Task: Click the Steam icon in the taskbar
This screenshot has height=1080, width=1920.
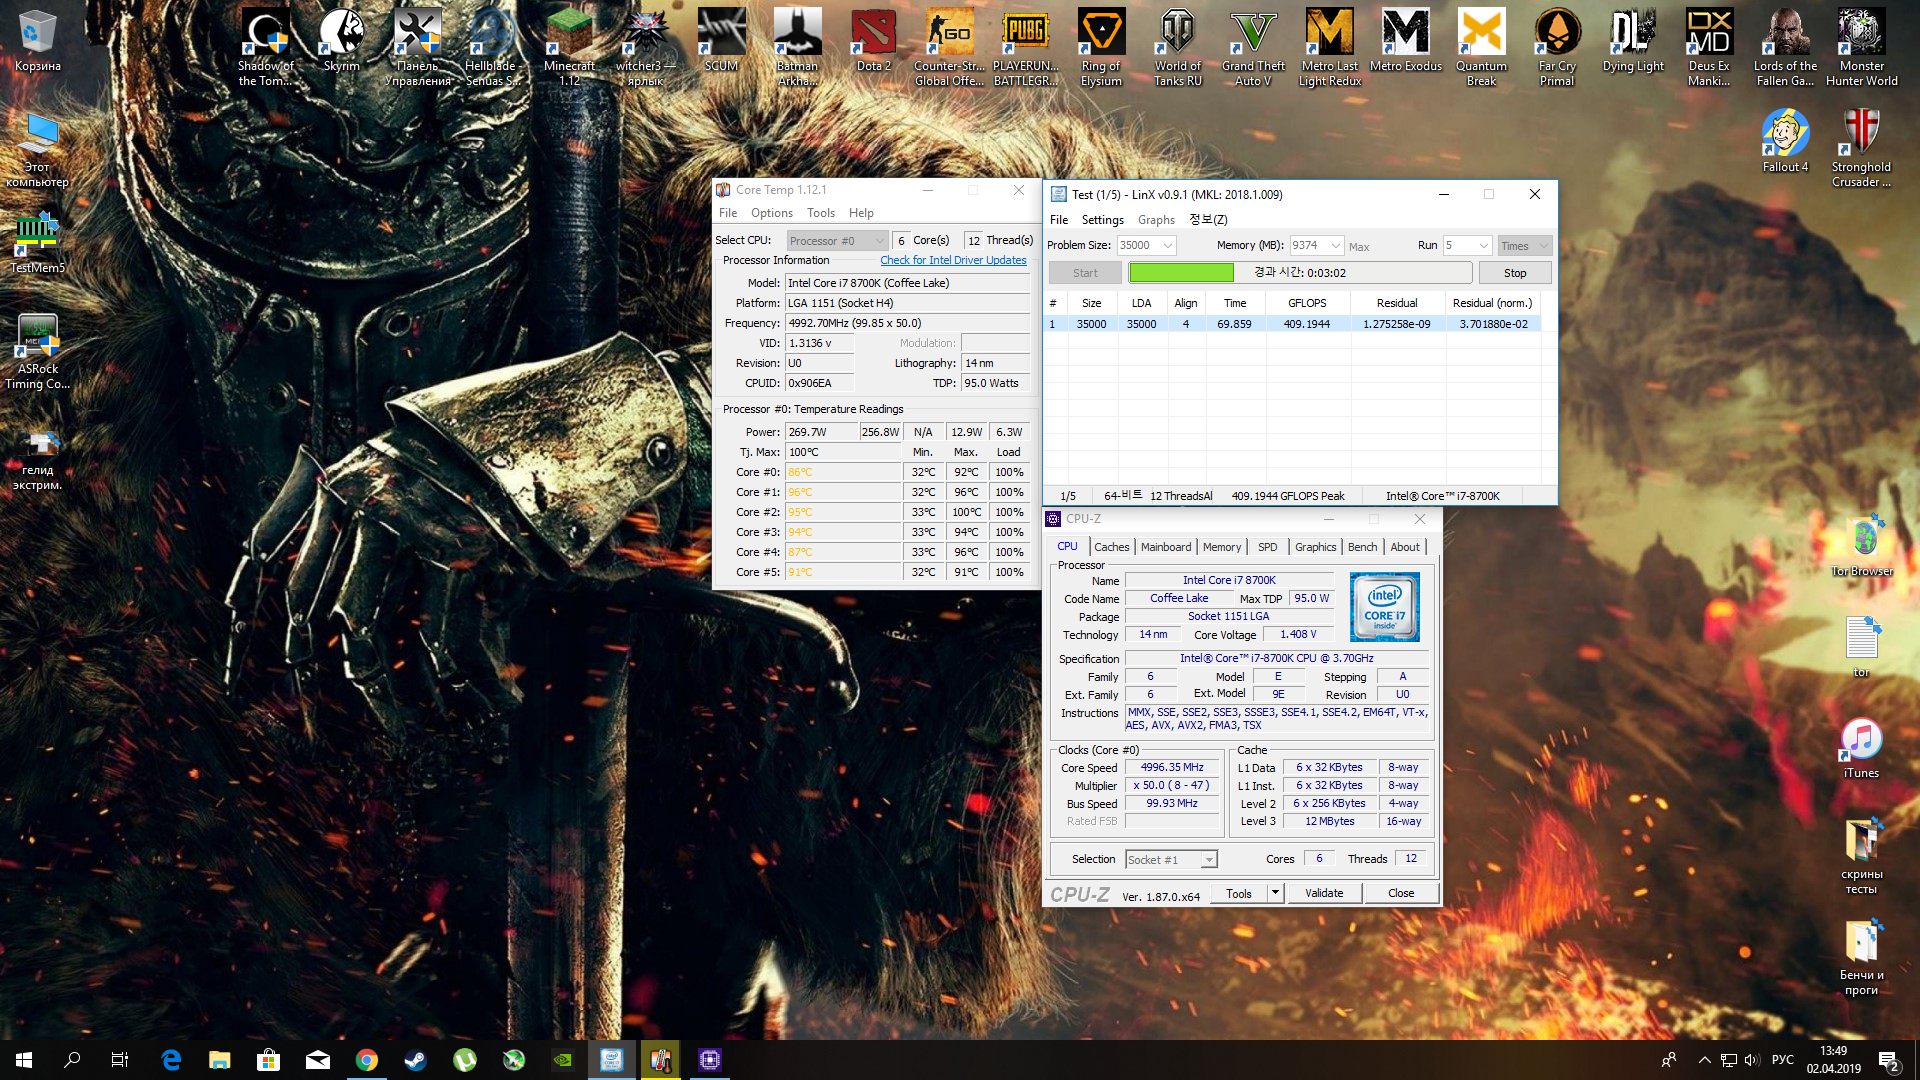Action: tap(416, 1060)
